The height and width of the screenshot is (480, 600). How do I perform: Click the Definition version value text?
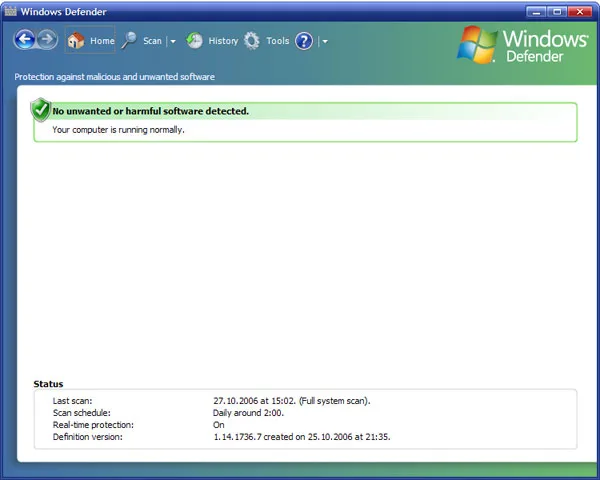pos(302,437)
